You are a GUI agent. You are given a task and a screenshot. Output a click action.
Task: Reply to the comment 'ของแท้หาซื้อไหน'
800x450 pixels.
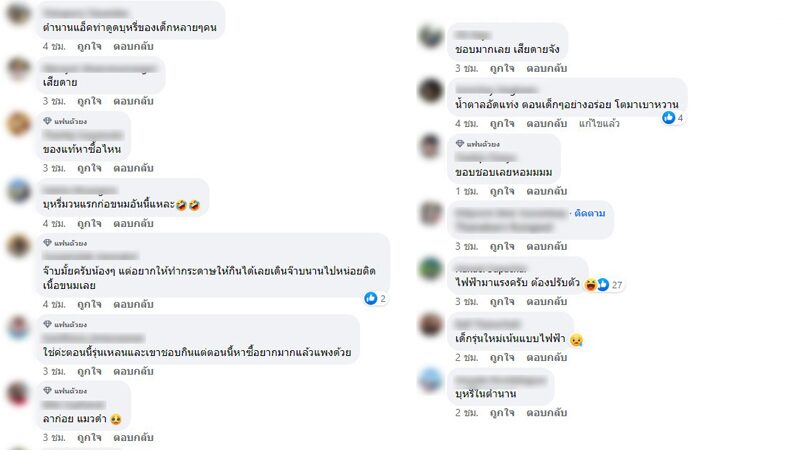click(133, 168)
